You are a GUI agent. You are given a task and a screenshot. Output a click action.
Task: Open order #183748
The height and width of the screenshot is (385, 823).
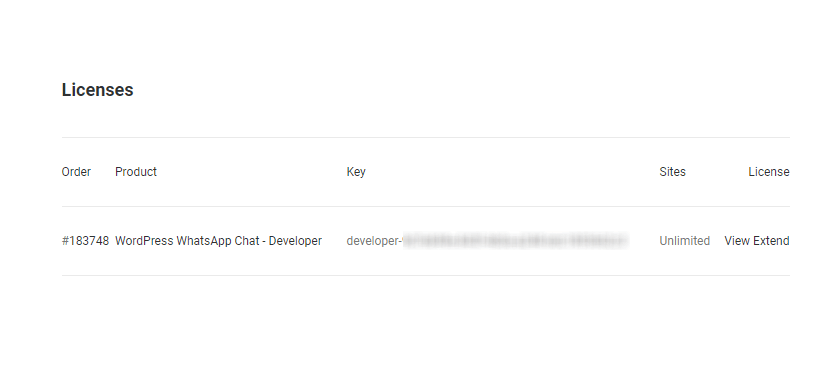pyautogui.click(x=85, y=241)
